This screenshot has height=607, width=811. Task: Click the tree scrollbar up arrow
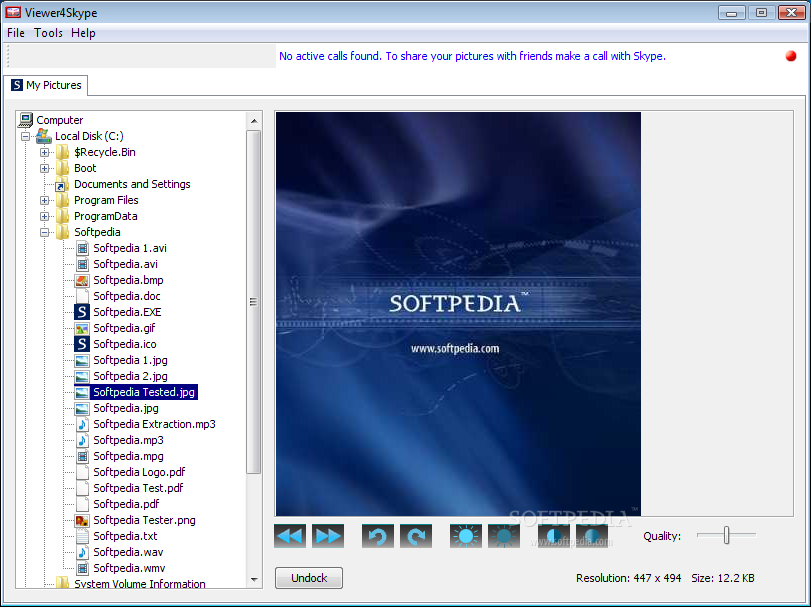[x=254, y=121]
